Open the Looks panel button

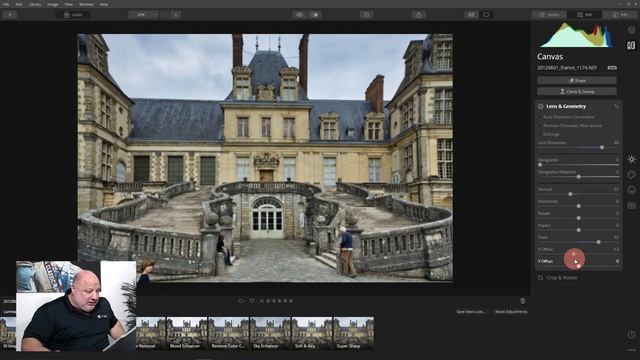pyautogui.click(x=73, y=15)
